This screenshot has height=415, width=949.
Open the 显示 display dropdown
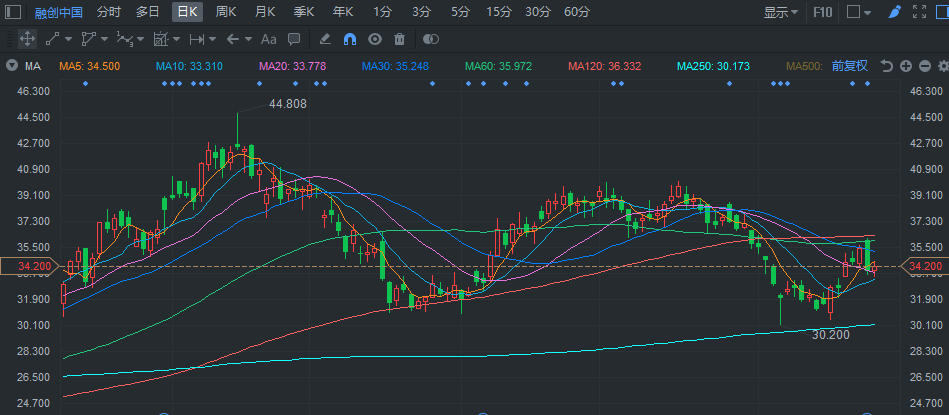click(x=780, y=12)
